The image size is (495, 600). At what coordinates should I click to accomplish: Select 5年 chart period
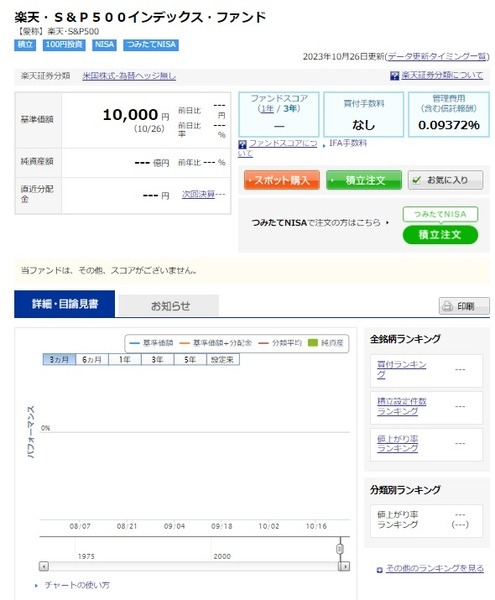(x=190, y=360)
